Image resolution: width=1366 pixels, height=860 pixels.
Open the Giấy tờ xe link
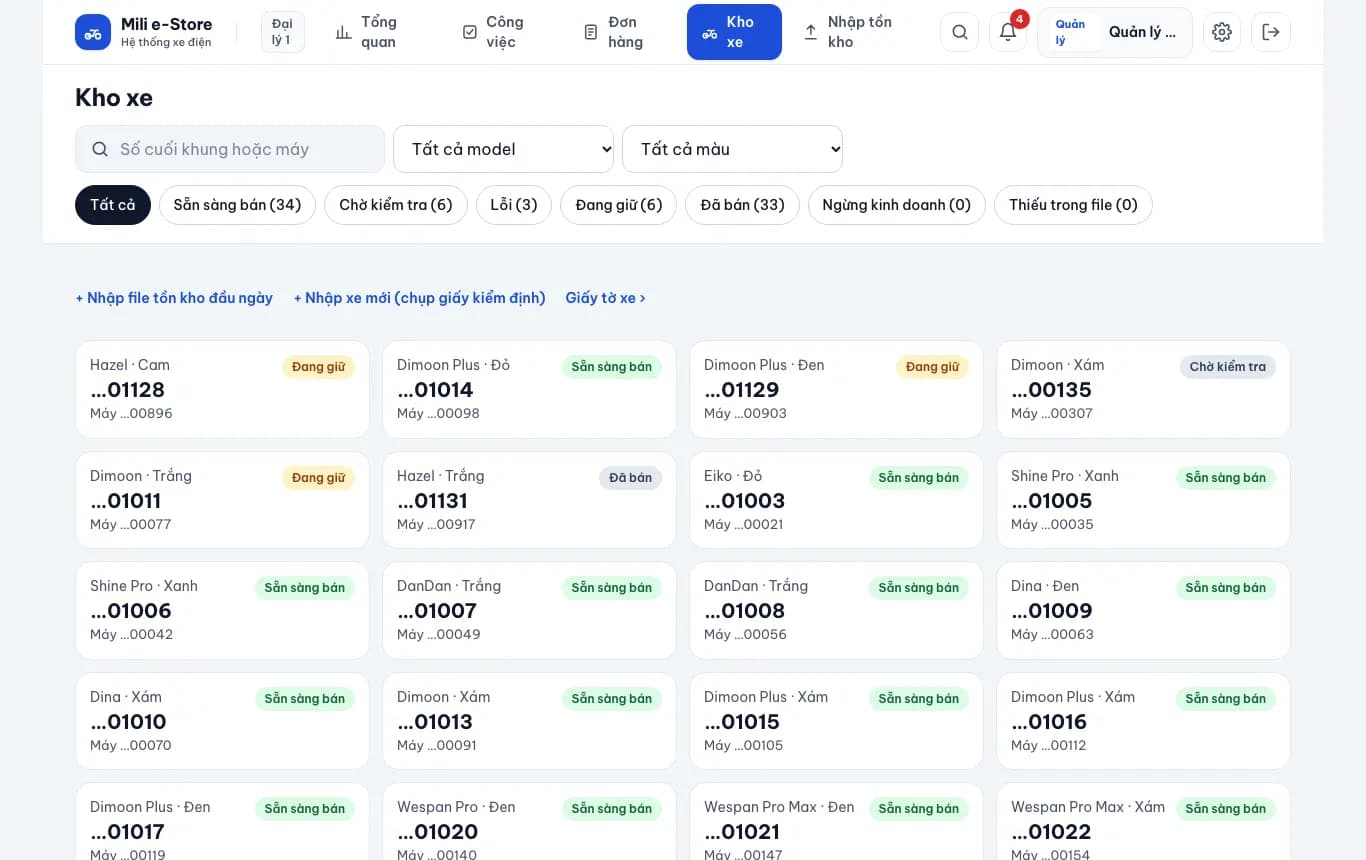pyautogui.click(x=606, y=298)
